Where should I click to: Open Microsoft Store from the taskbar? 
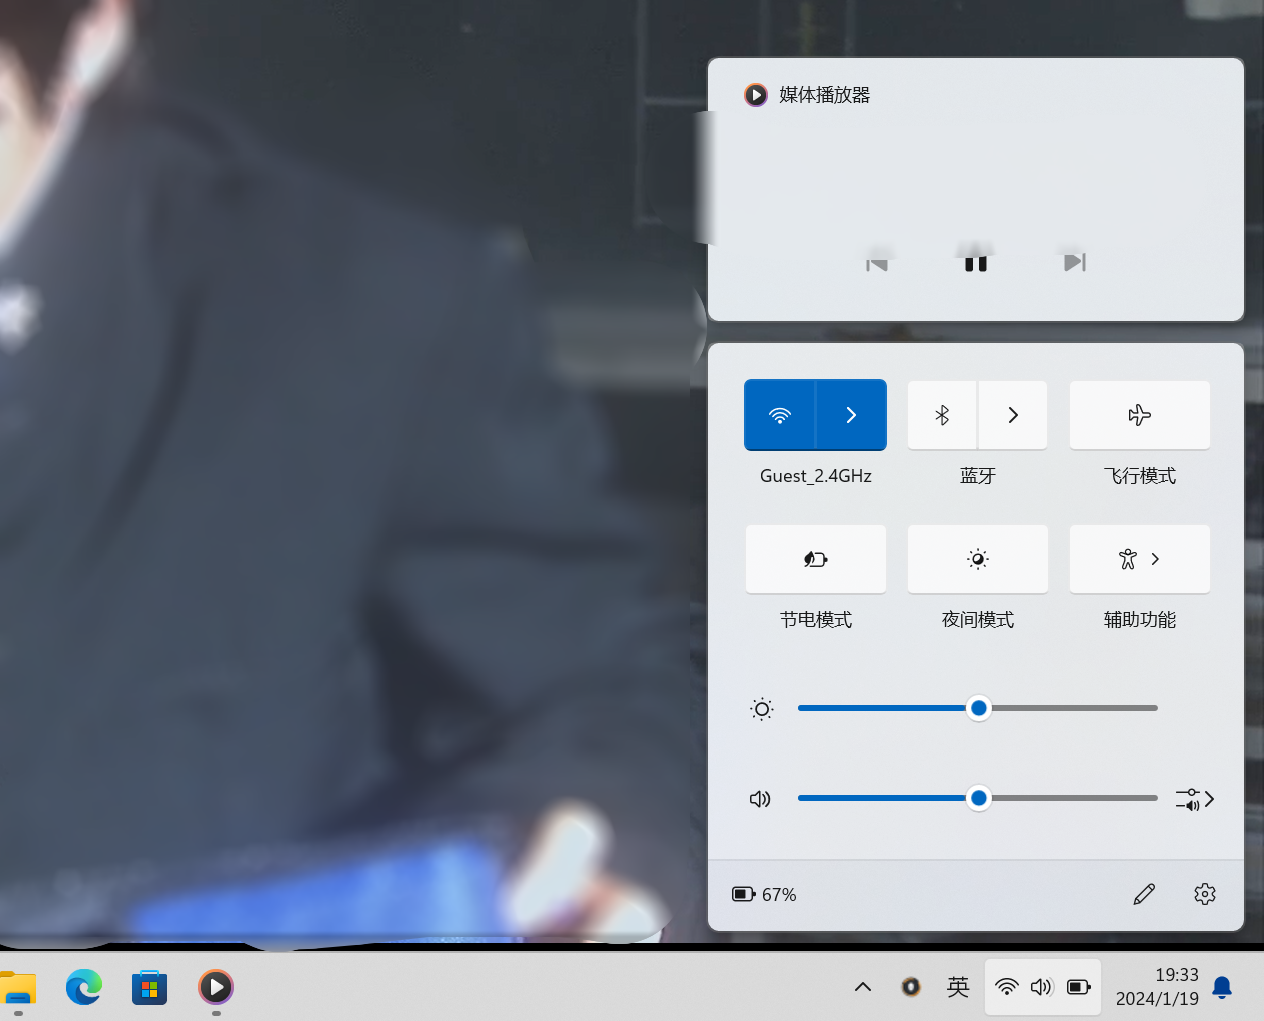tap(149, 988)
